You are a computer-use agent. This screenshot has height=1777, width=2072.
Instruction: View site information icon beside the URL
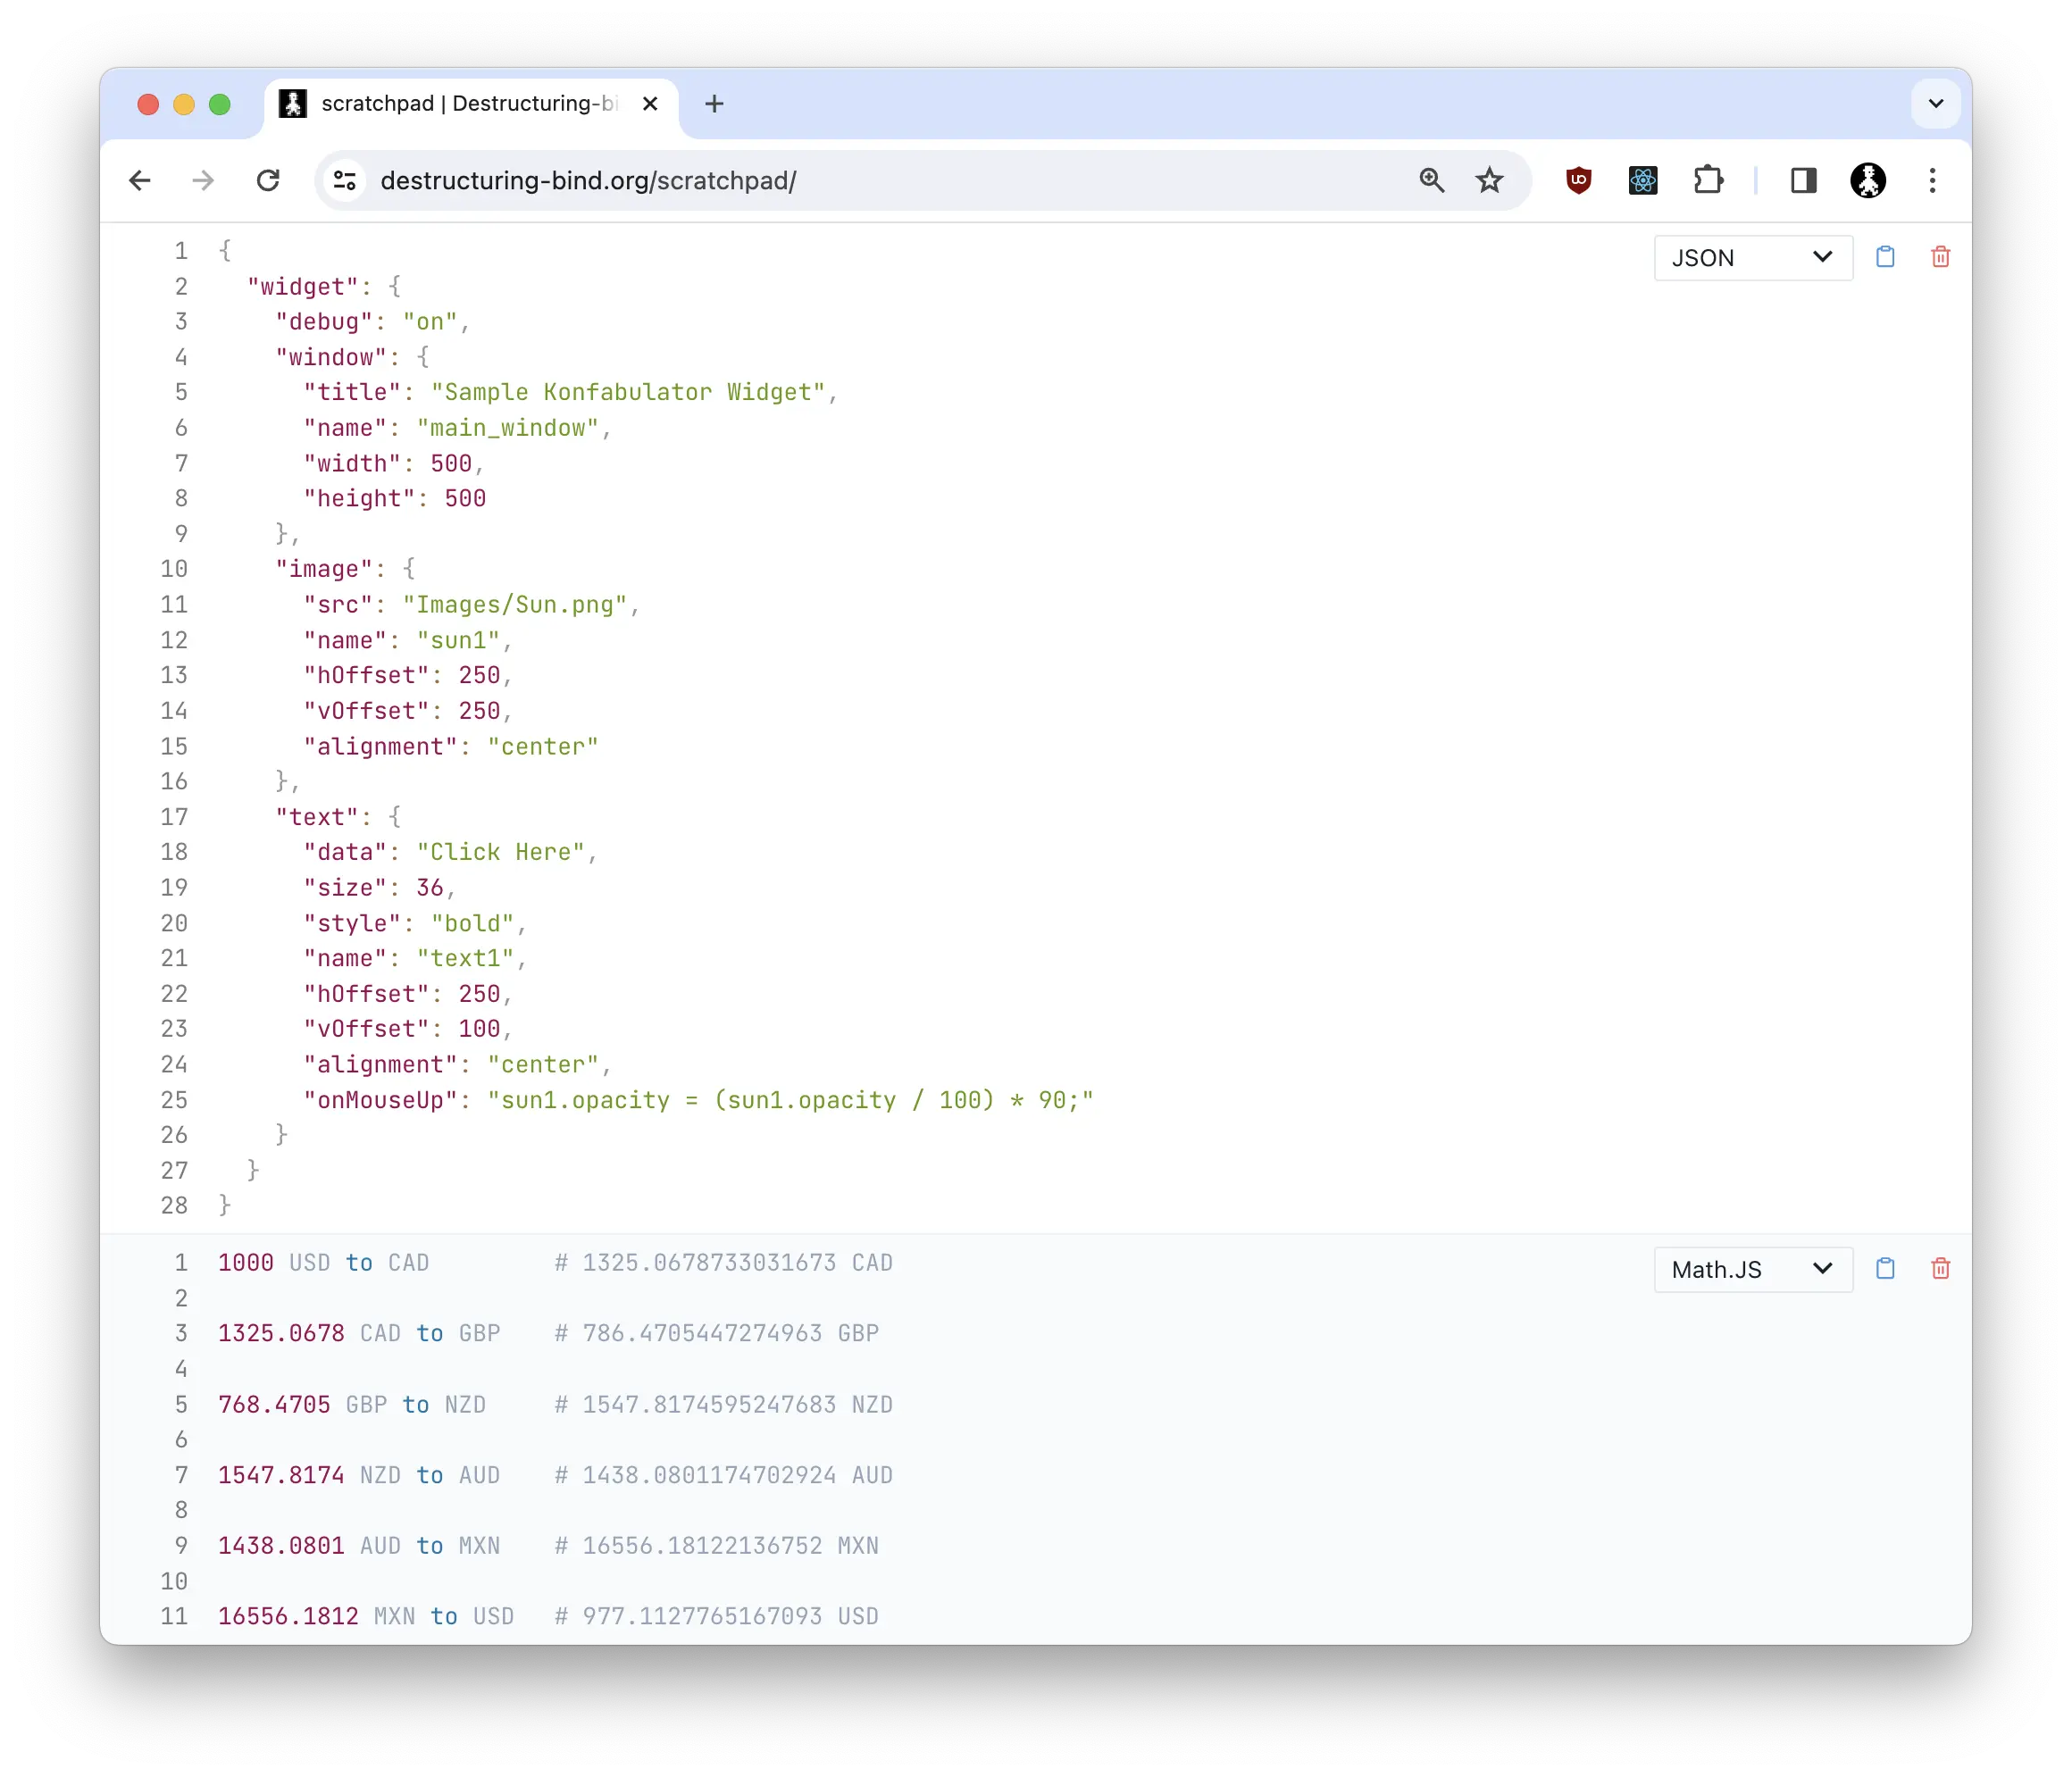345,181
